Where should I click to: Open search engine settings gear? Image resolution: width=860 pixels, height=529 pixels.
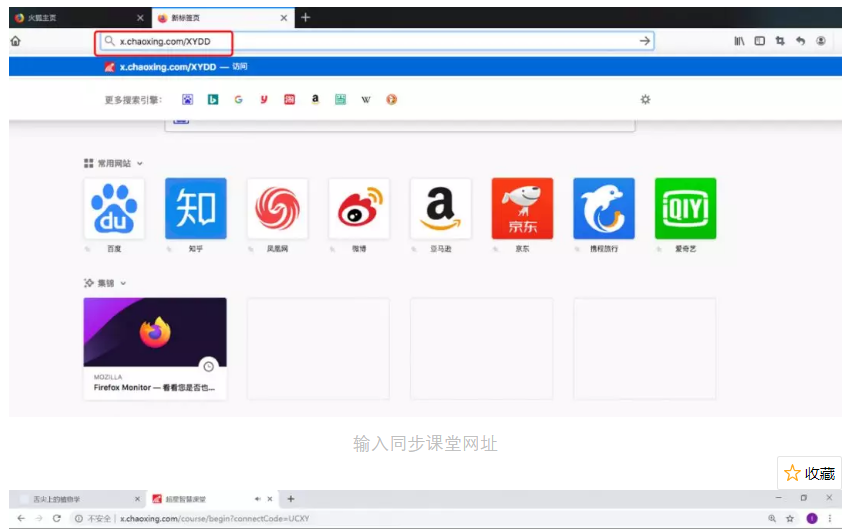pyautogui.click(x=645, y=99)
